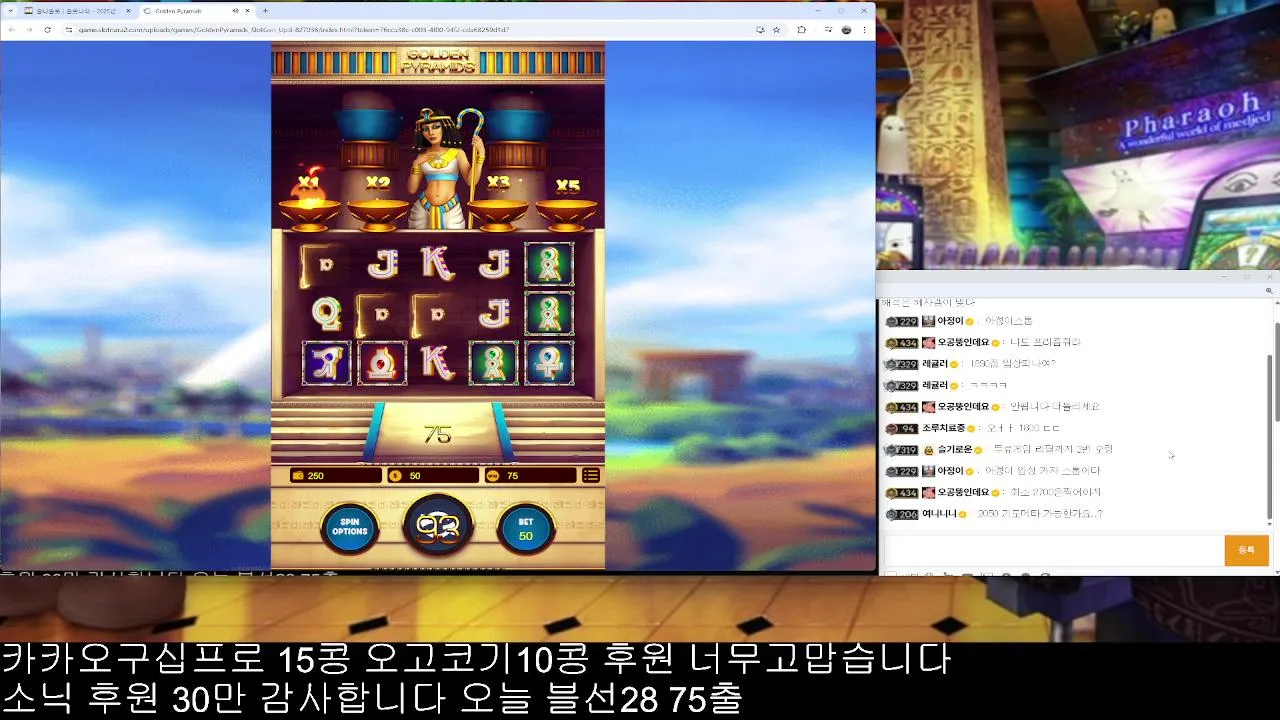Close the Golden Pyramids tab
Viewport: 1280px width, 720px height.
click(247, 11)
